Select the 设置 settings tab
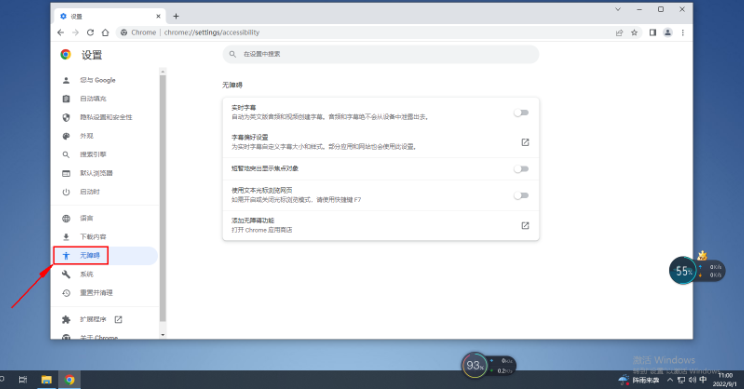The image size is (744, 390). pyautogui.click(x=109, y=16)
